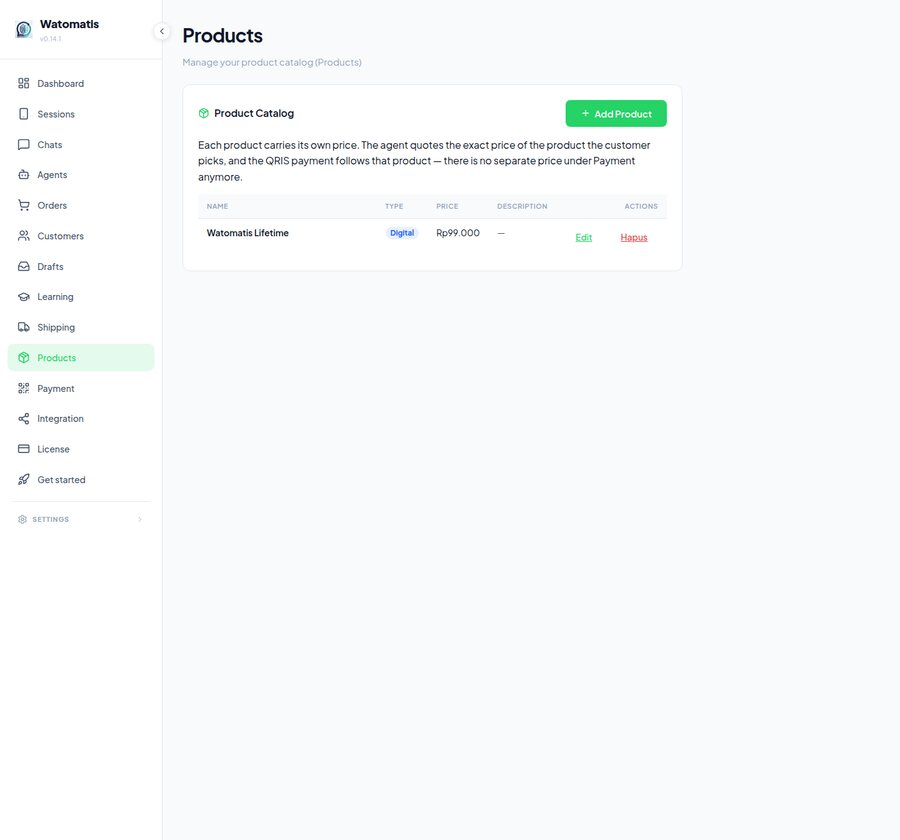Screen dimensions: 900x840
Task: Click the Orders shopping cart icon
Action: (x=24, y=205)
